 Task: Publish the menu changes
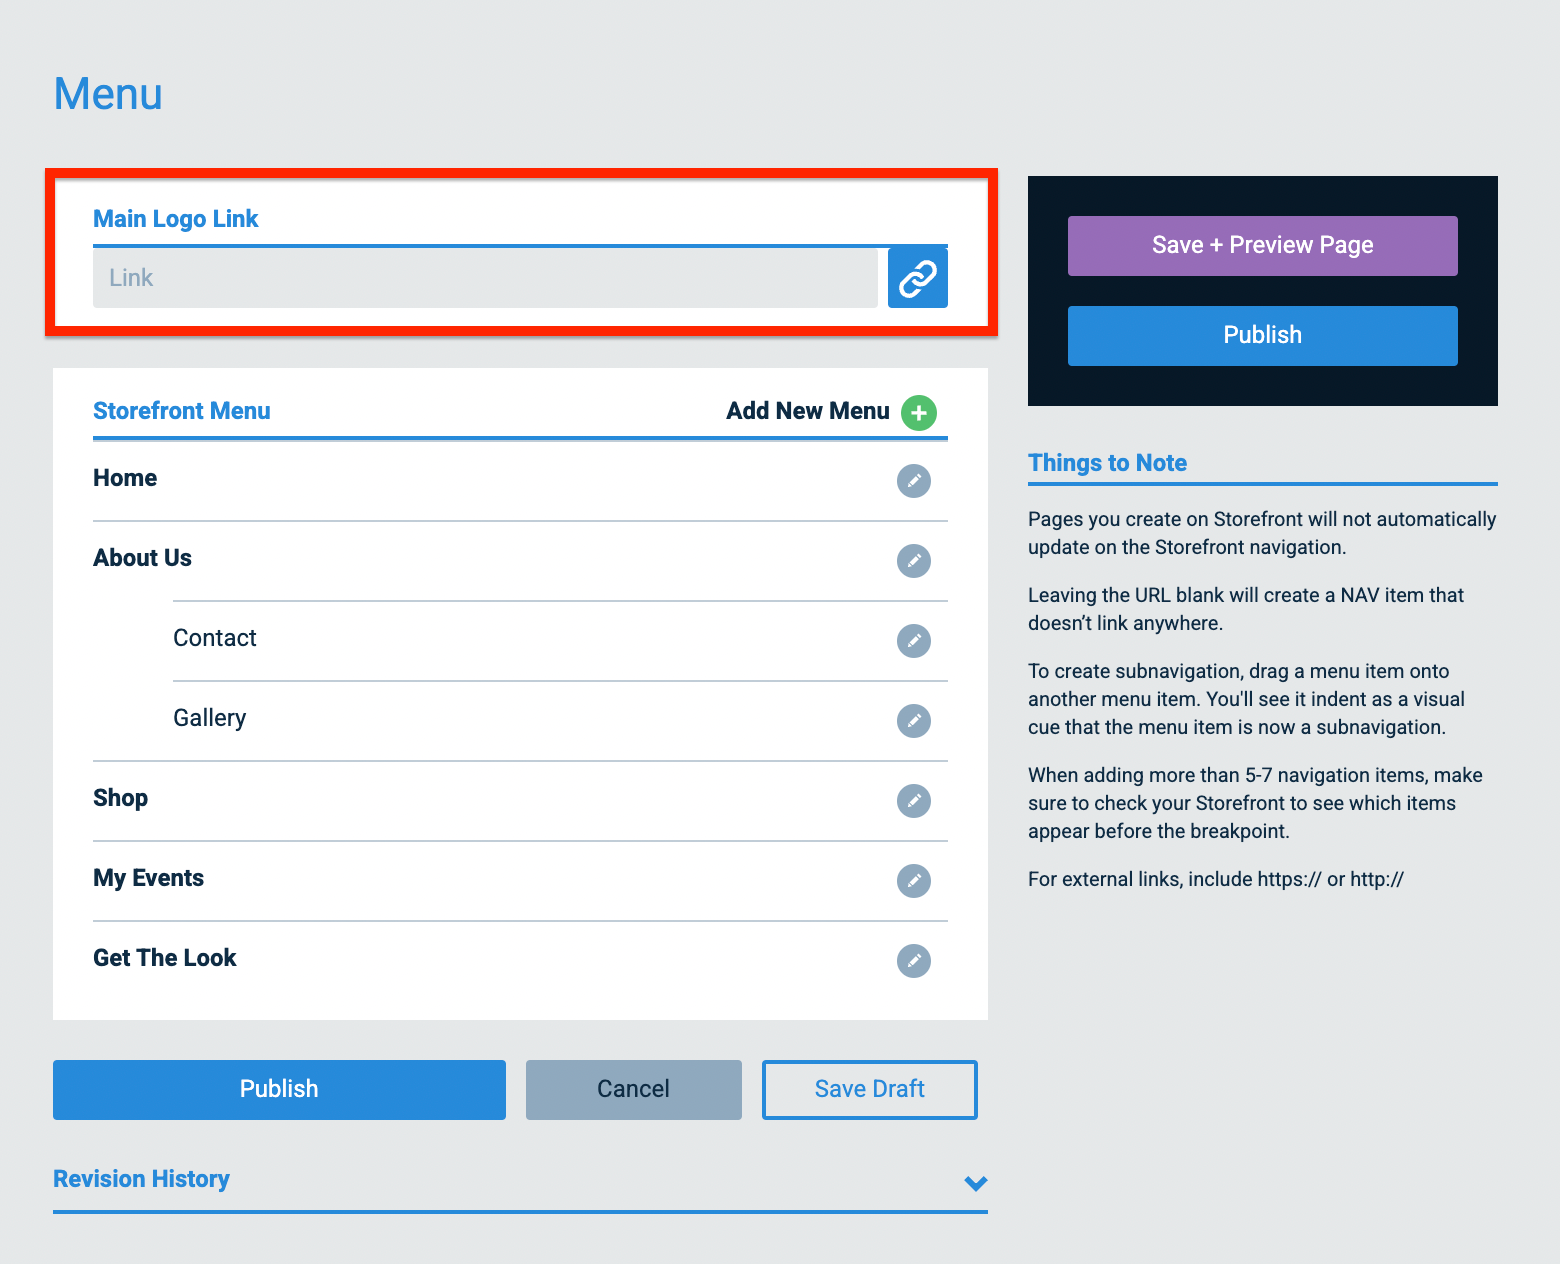[x=279, y=1089]
